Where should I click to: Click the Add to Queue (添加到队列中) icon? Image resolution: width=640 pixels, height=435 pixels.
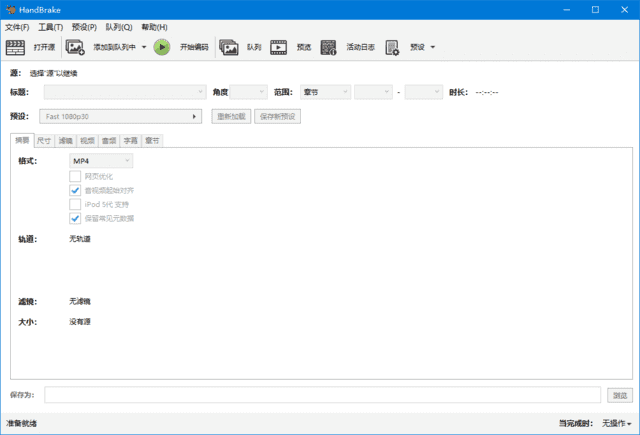(76, 47)
